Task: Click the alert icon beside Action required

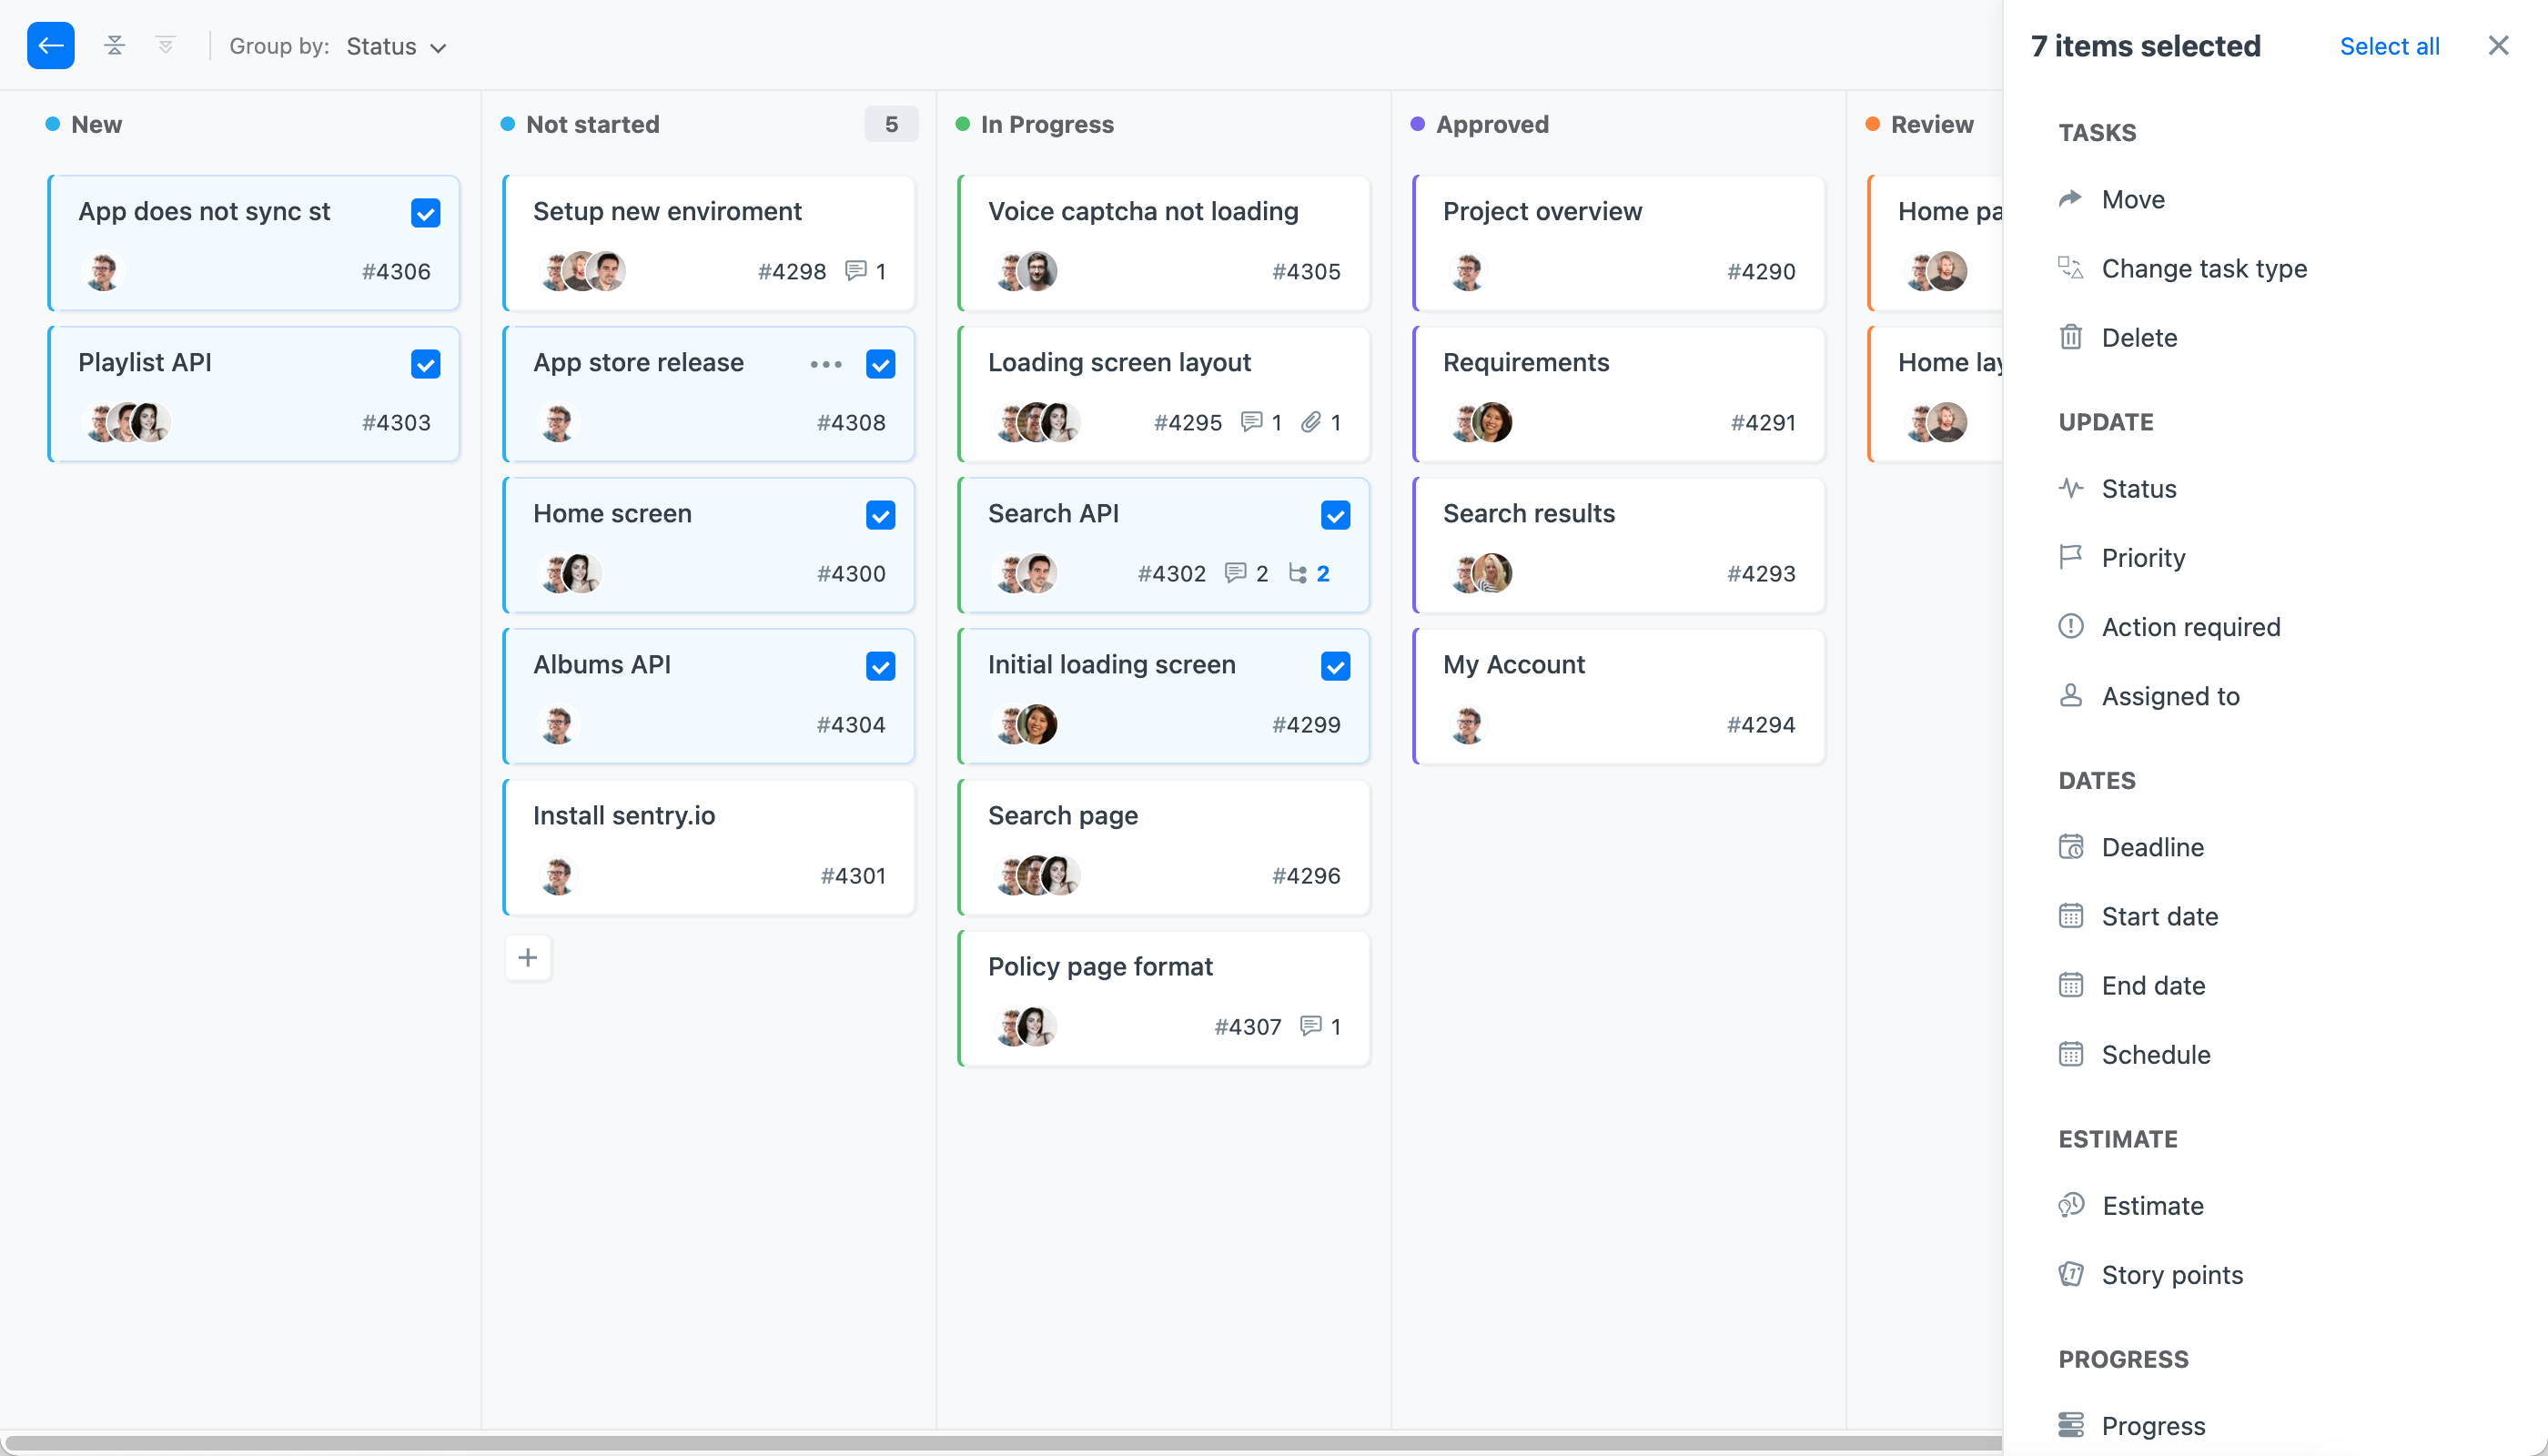Action: pos(2071,626)
